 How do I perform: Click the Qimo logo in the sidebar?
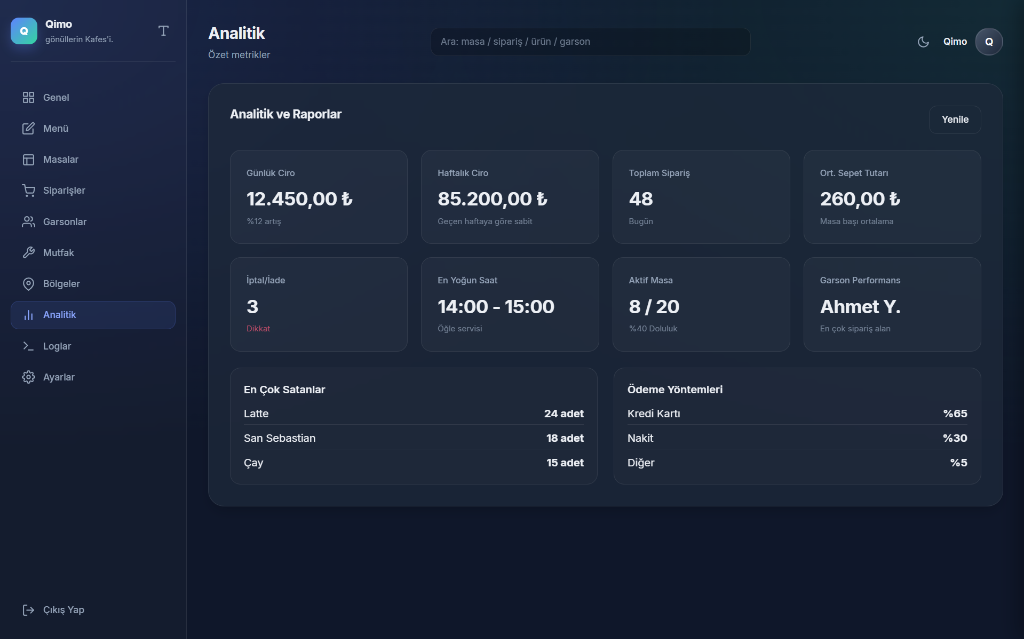[x=24, y=31]
